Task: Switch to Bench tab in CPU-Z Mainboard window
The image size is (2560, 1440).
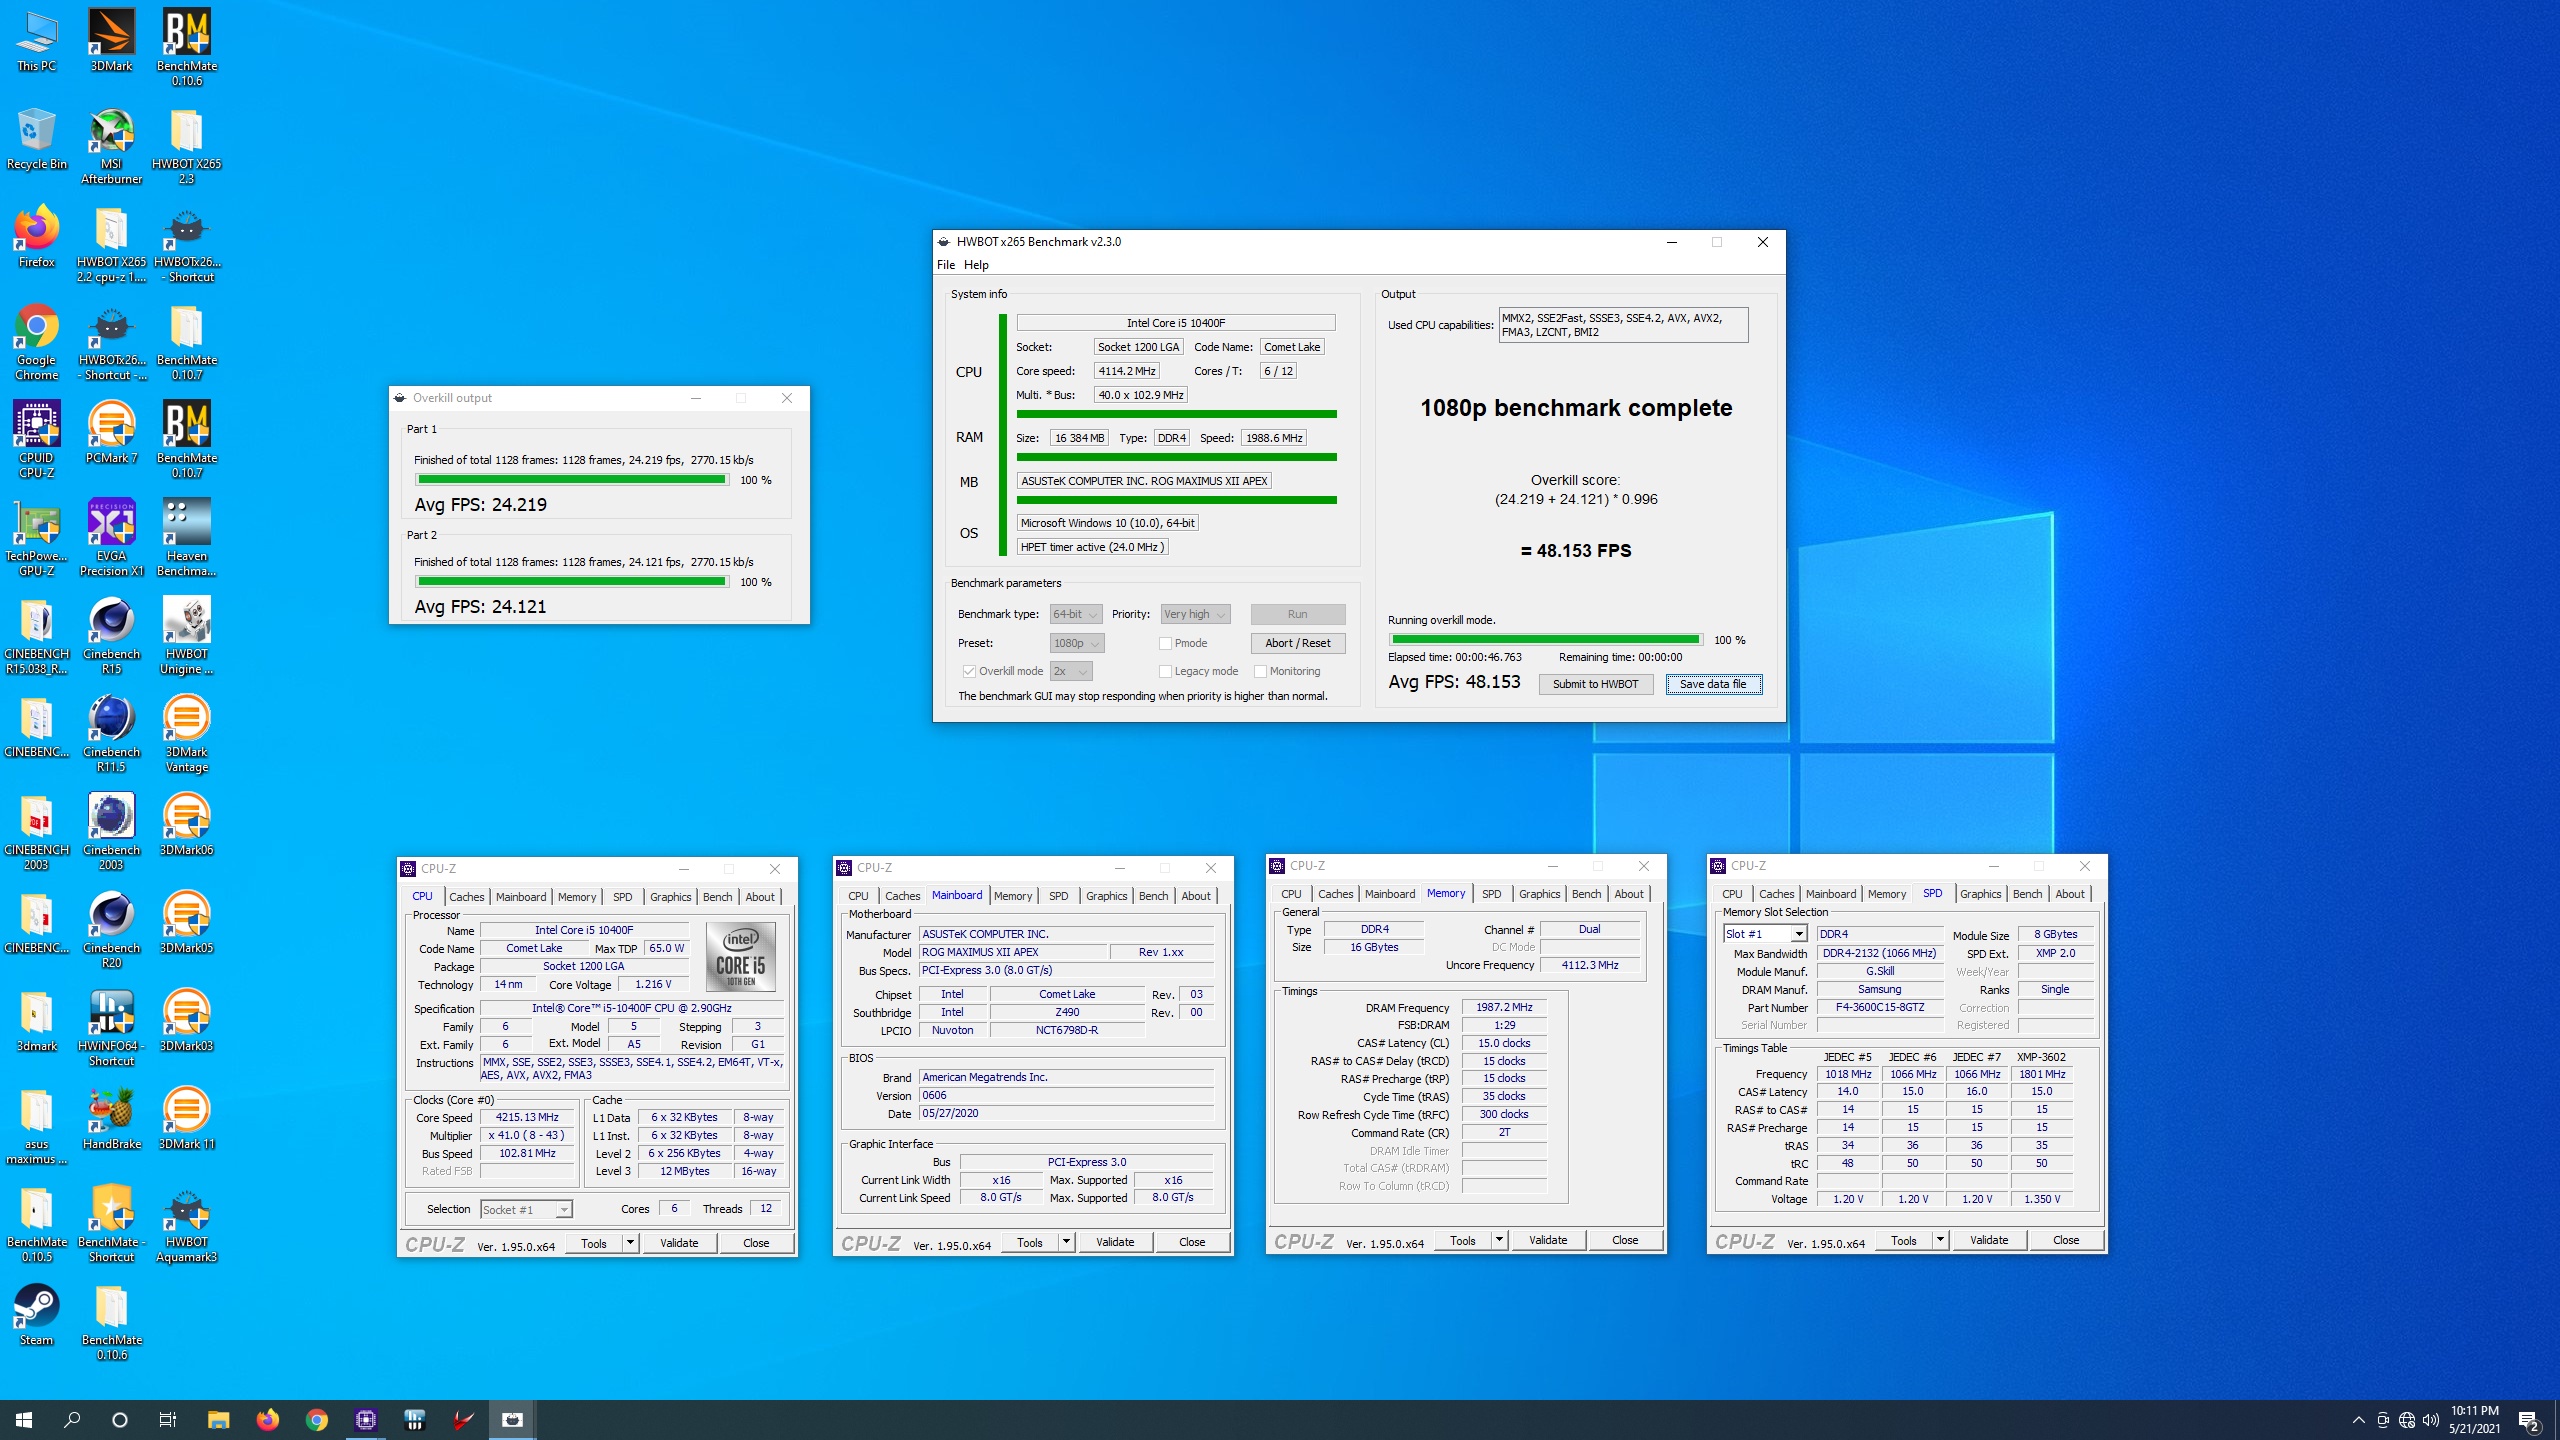Action: point(1153,895)
